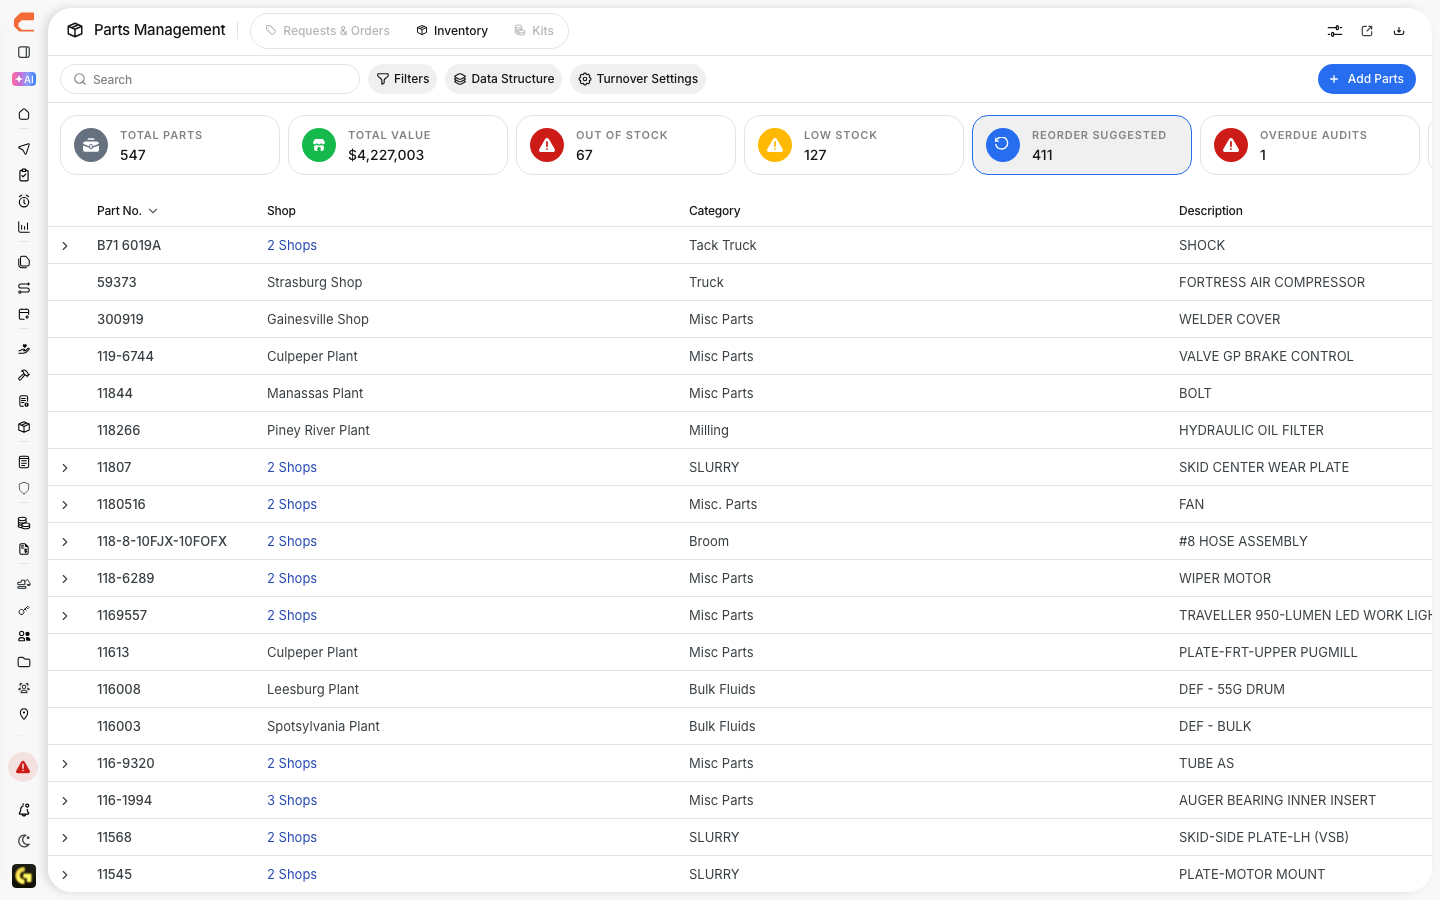Open the home icon in the sidebar
This screenshot has width=1440, height=900.
tap(24, 115)
